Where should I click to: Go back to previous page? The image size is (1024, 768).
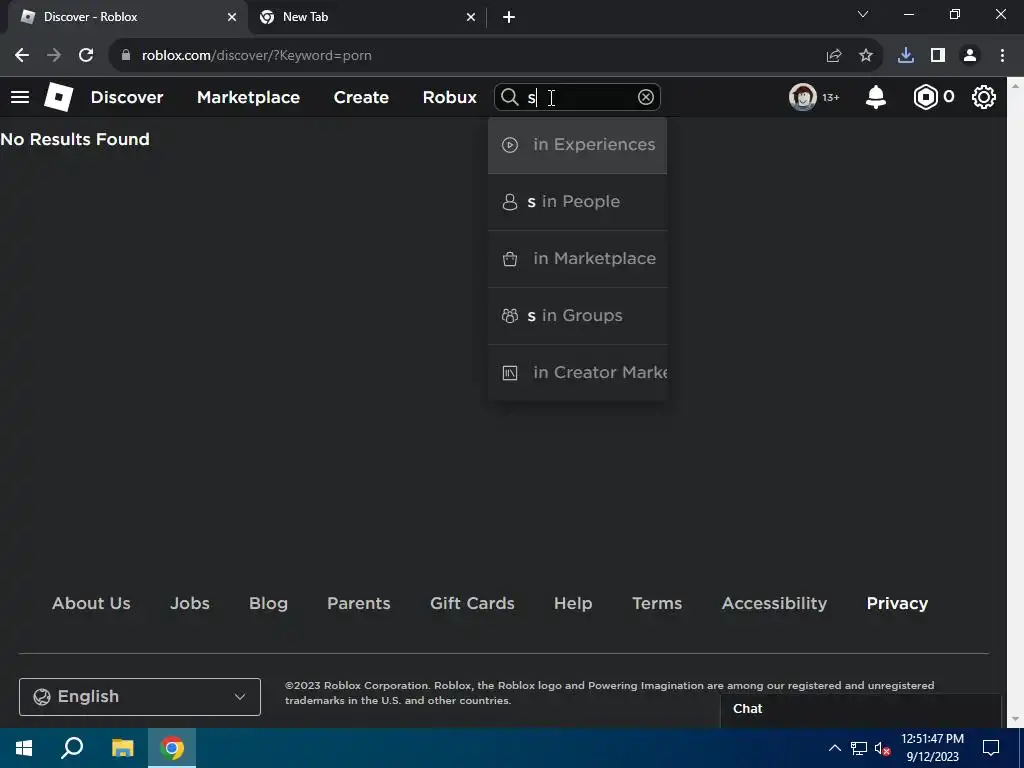[22, 56]
